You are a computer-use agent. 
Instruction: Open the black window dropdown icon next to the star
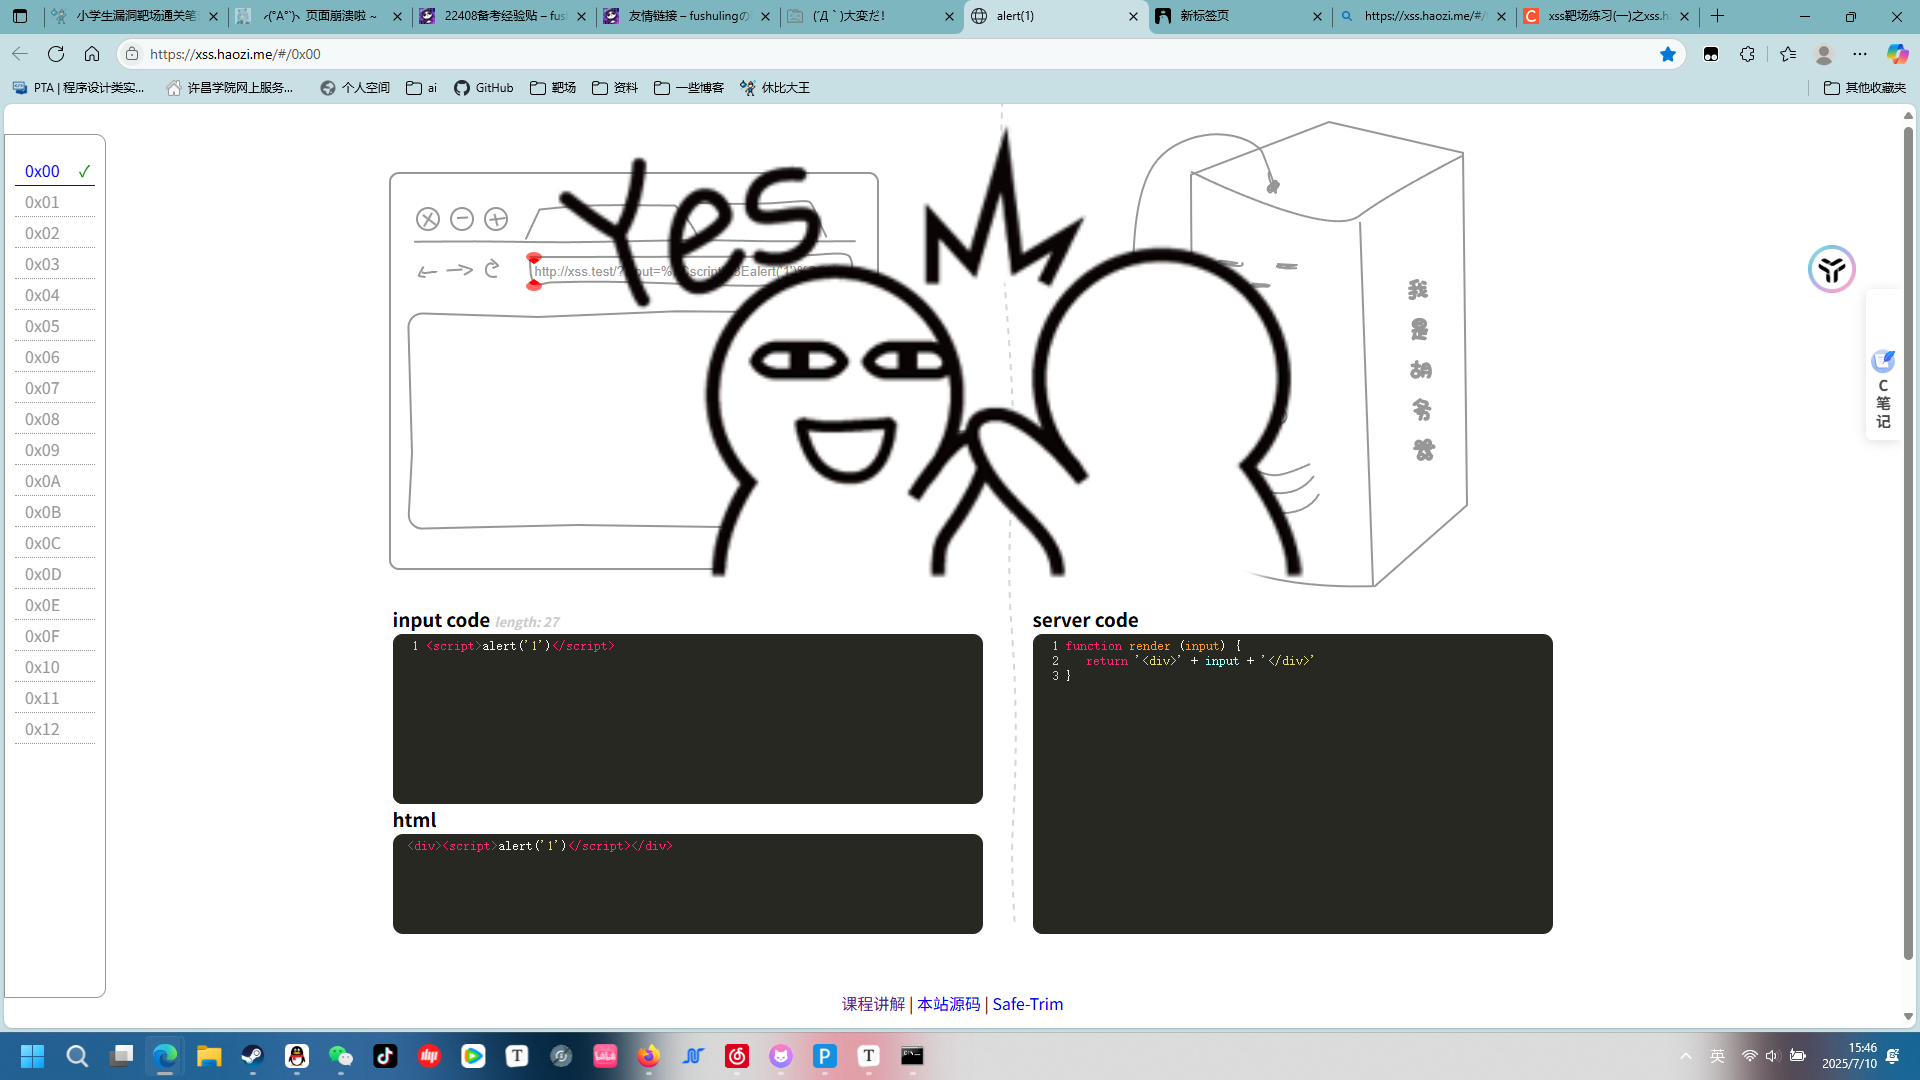pos(1711,54)
